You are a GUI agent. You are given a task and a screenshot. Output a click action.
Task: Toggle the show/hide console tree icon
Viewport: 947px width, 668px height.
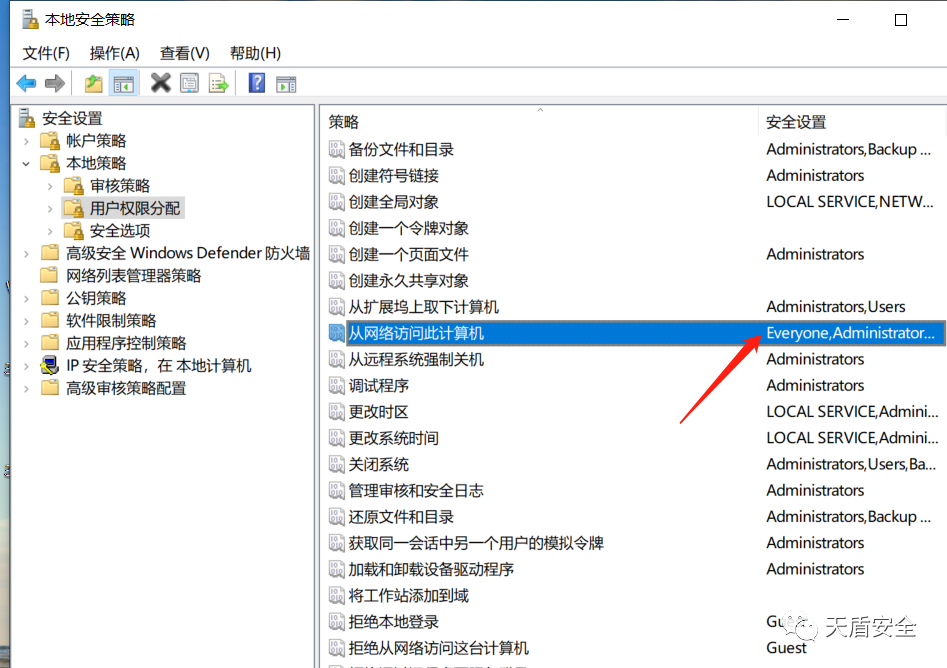123,84
